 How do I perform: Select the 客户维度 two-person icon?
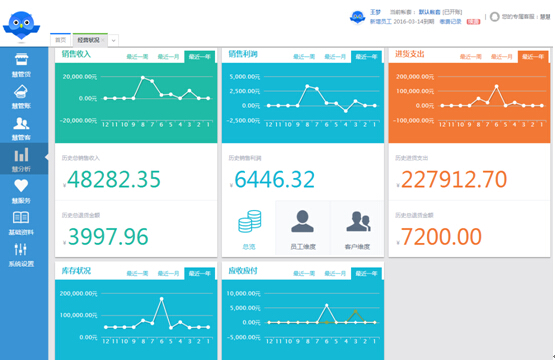point(358,222)
